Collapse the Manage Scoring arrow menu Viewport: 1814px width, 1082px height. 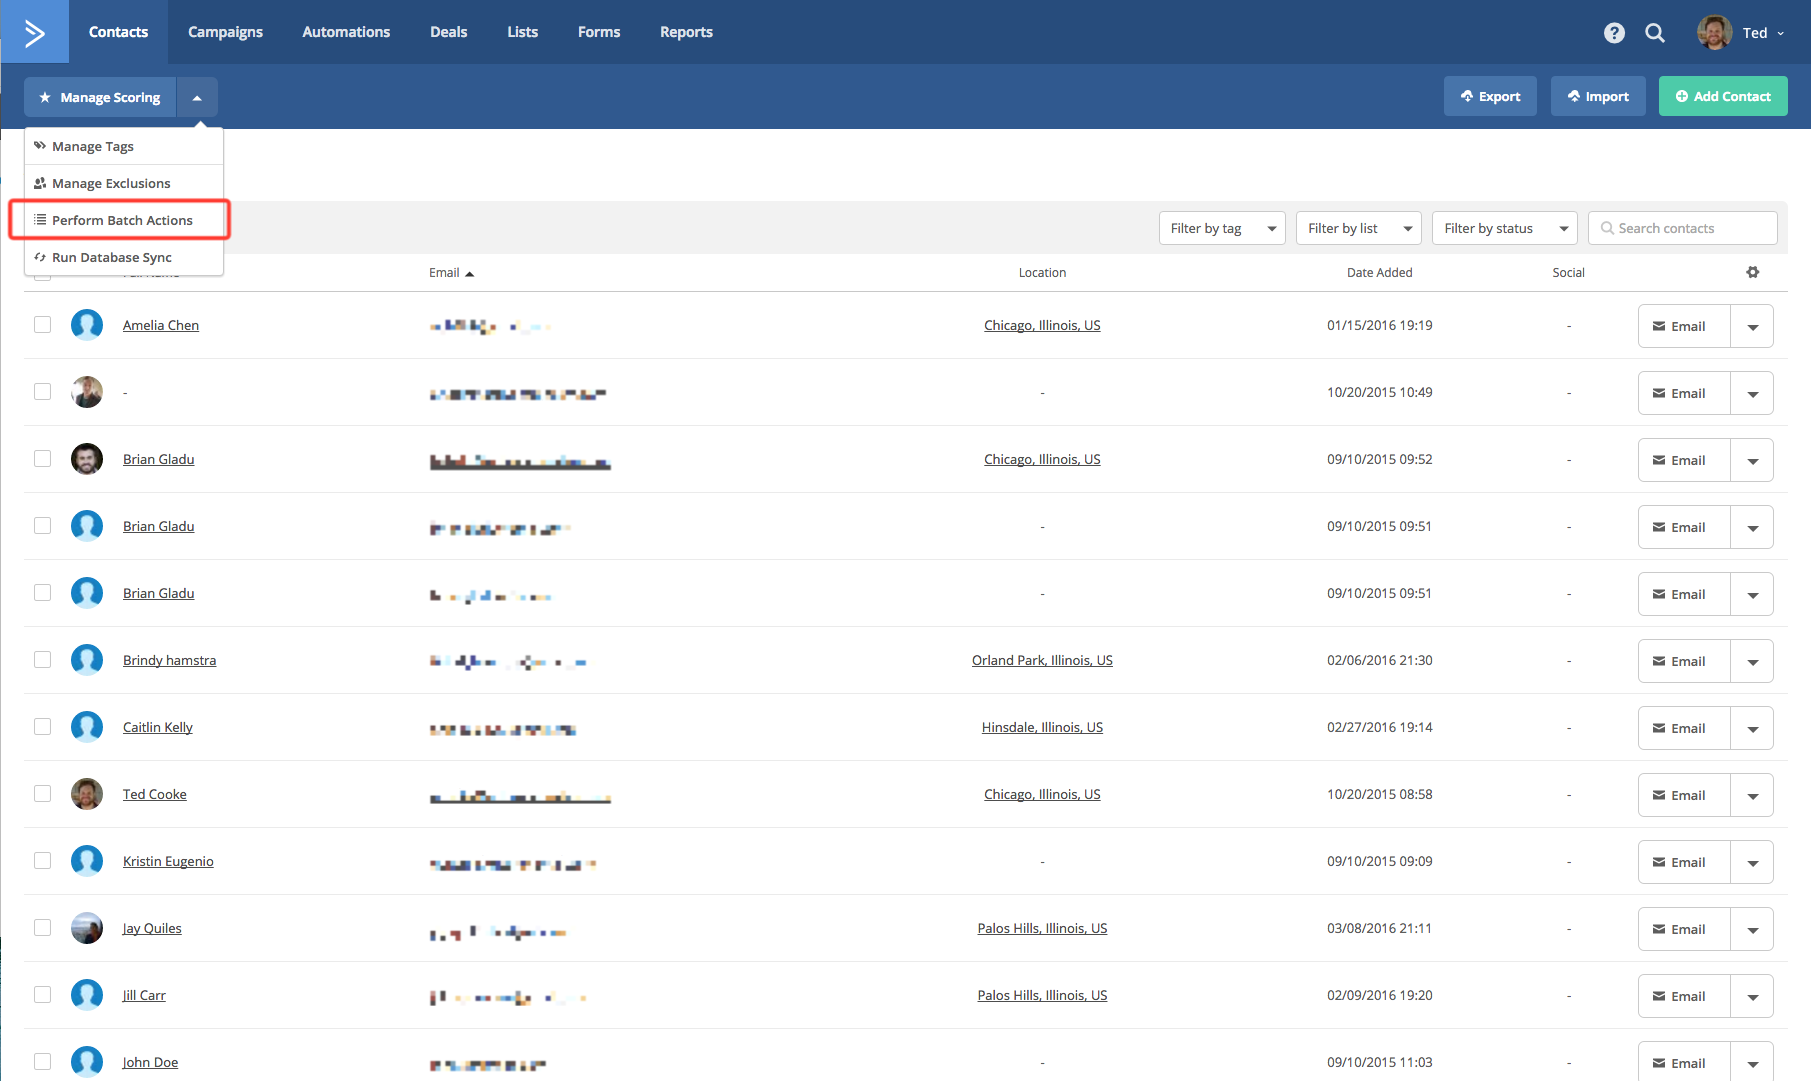197,98
